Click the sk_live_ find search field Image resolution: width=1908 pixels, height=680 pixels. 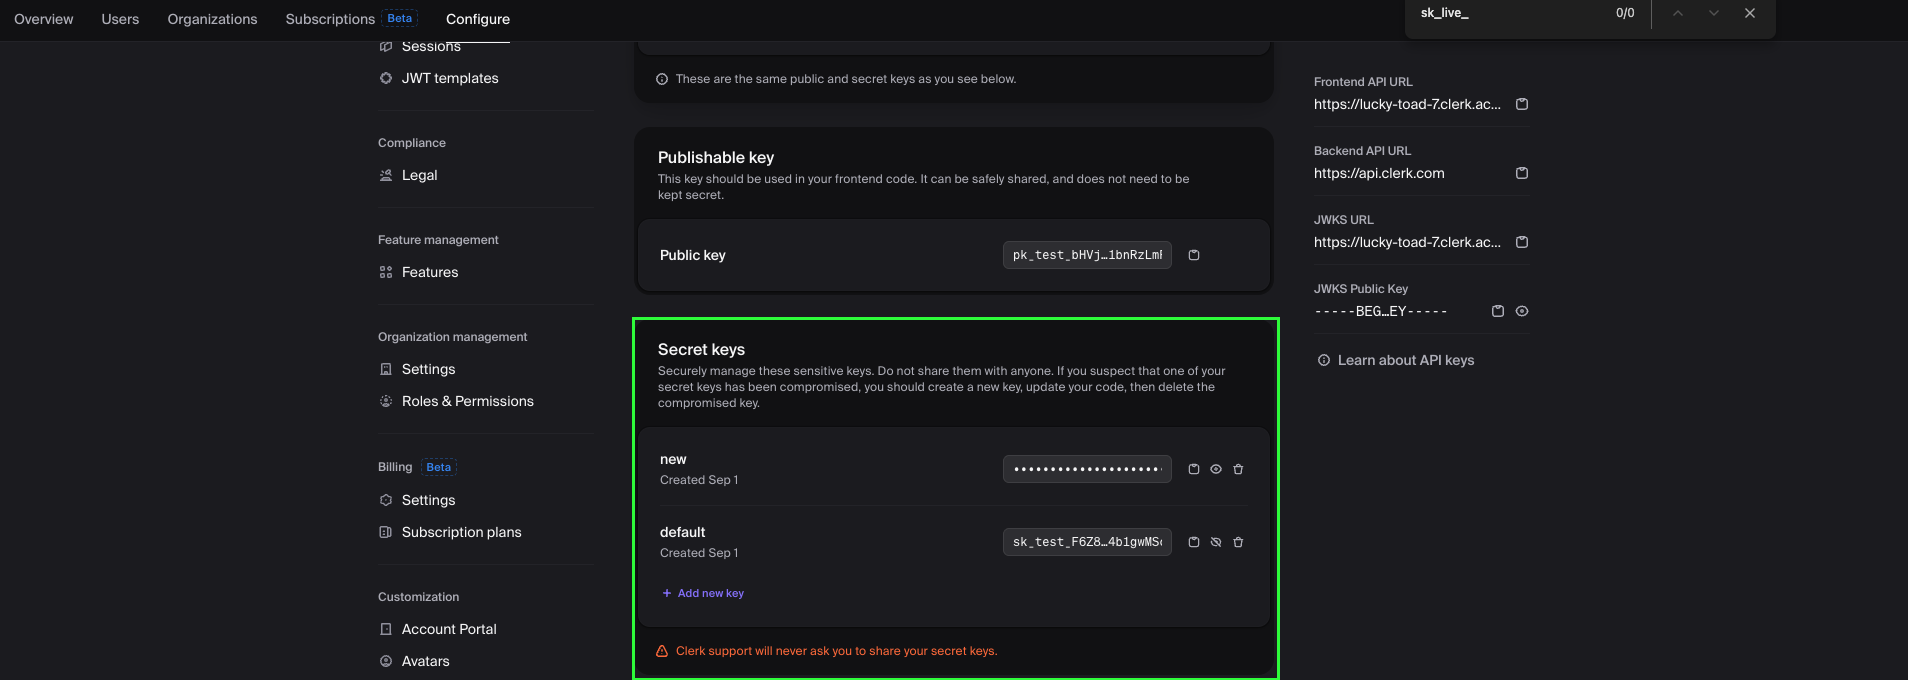point(1510,13)
